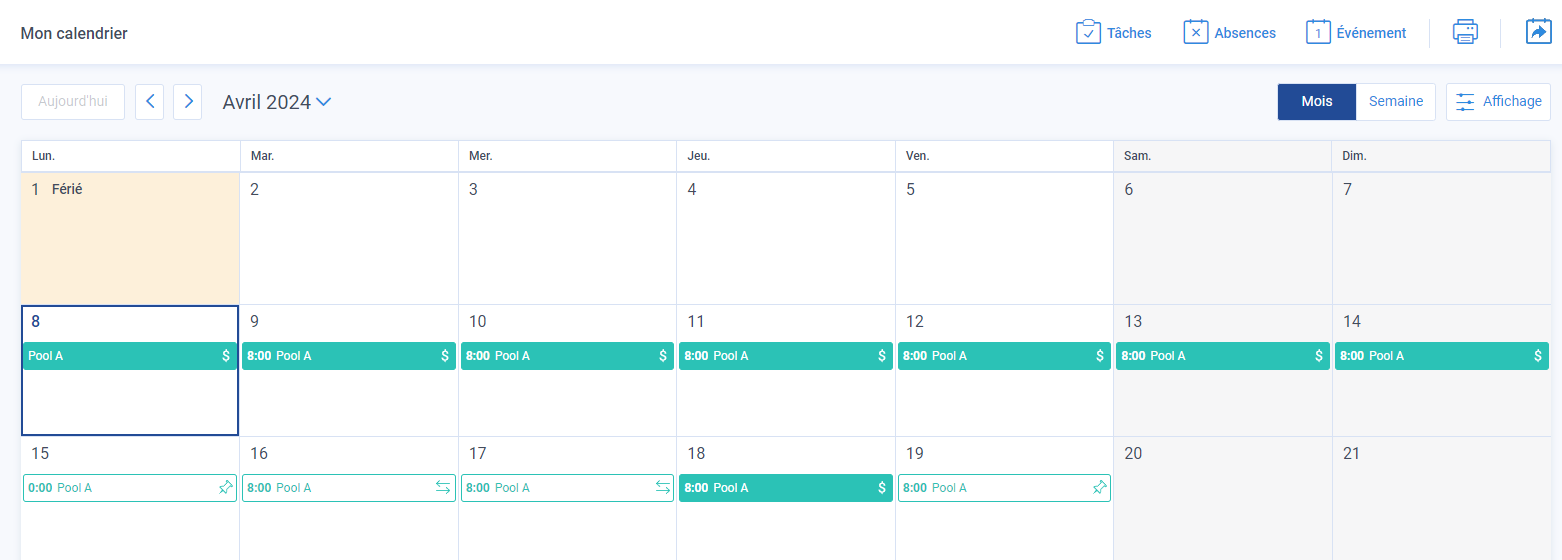Open the Tâches clipboard icon

tap(1088, 32)
